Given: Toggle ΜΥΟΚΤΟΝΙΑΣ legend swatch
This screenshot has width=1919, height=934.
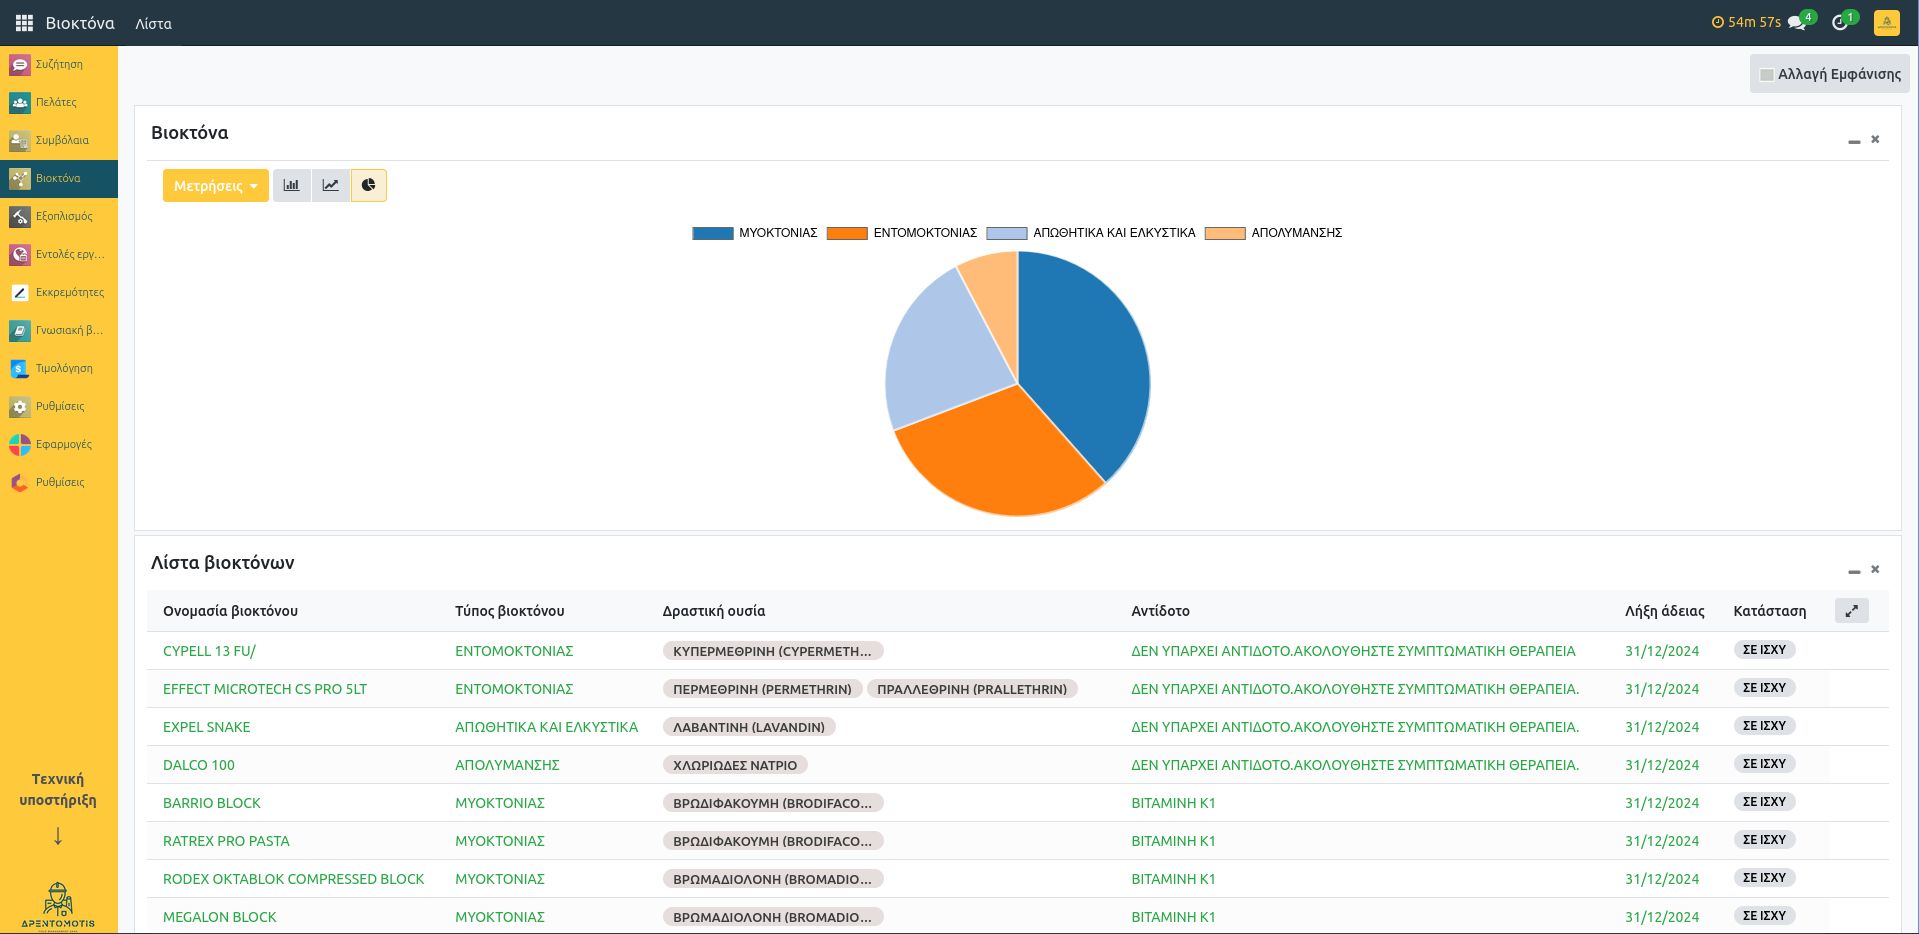Looking at the screenshot, I should click(x=713, y=233).
